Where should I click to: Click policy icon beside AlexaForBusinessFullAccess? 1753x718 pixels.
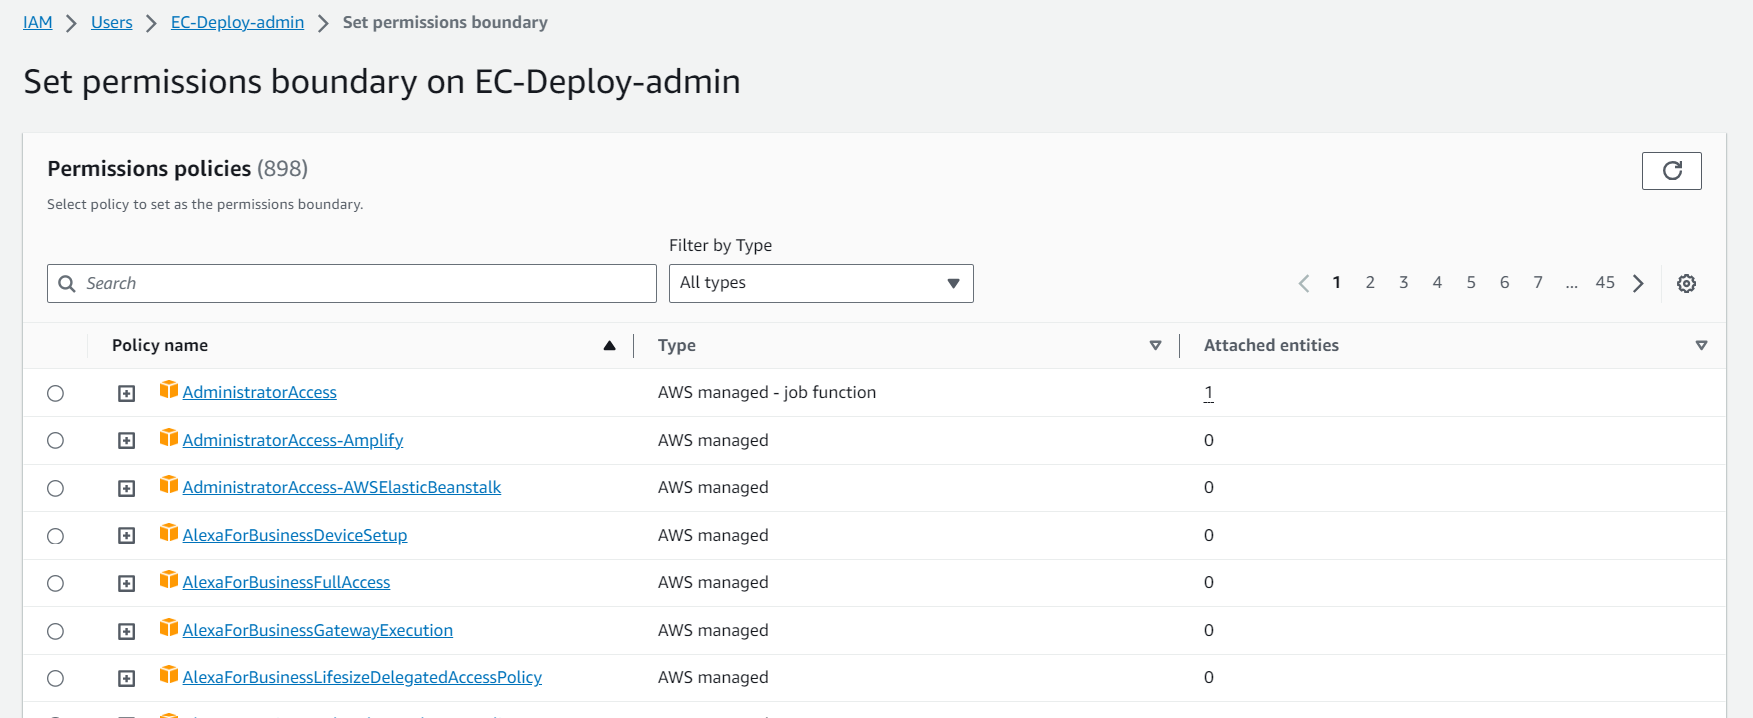pos(169,580)
